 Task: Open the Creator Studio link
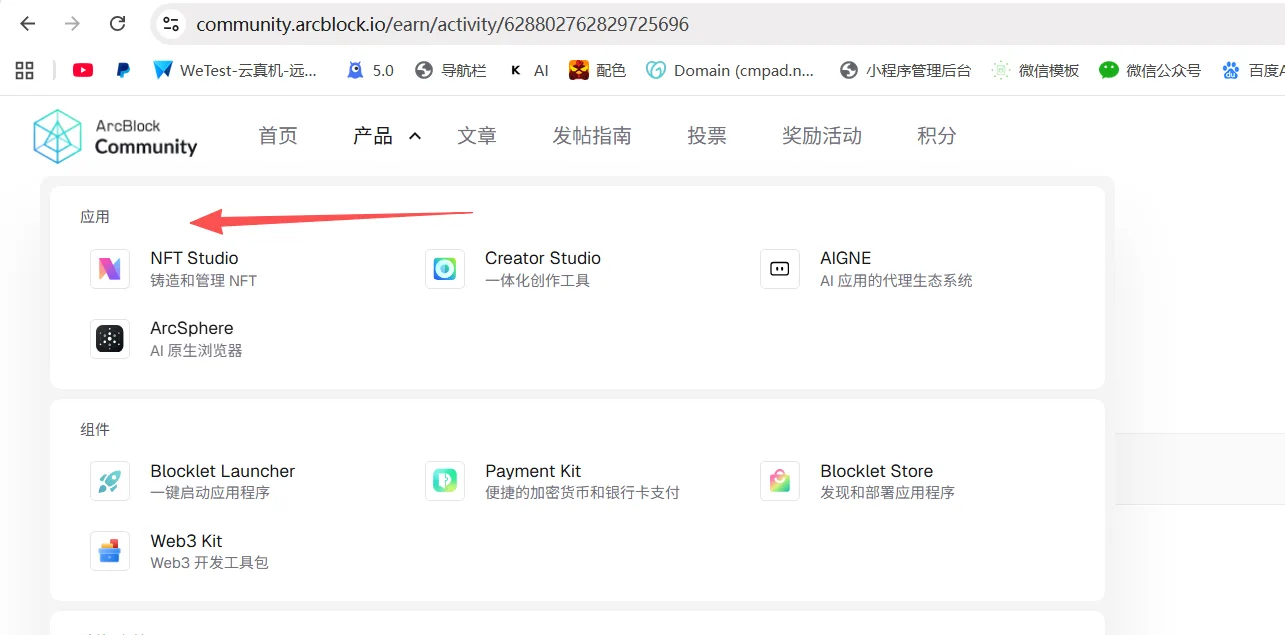[543, 258]
